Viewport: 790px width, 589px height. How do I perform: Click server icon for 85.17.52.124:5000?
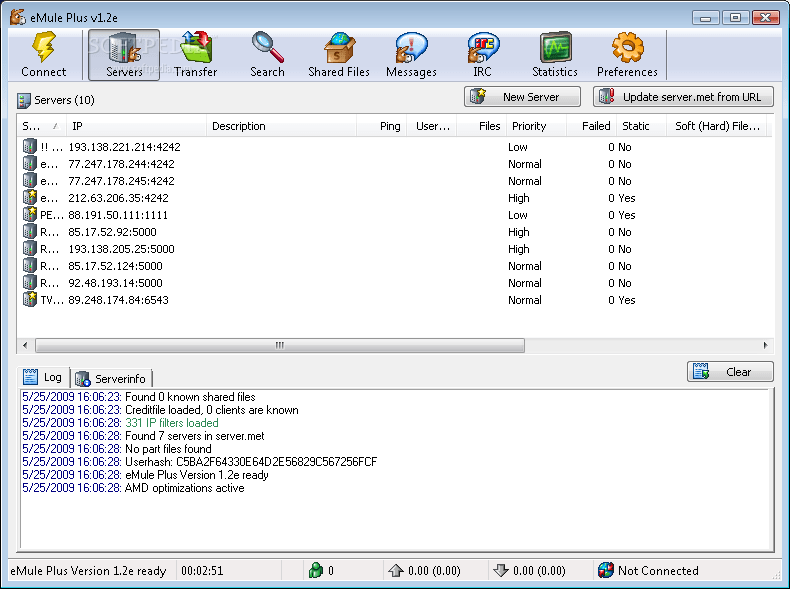click(x=30, y=266)
